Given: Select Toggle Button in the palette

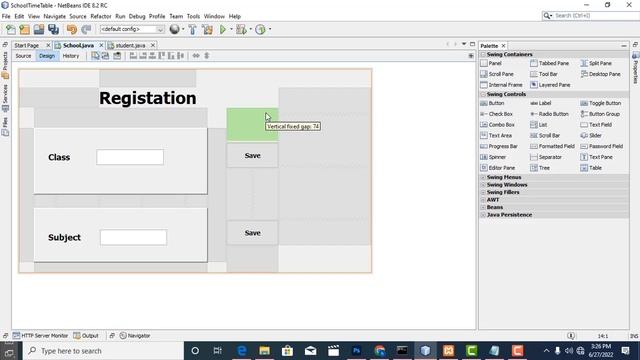Looking at the screenshot, I should coord(600,103).
